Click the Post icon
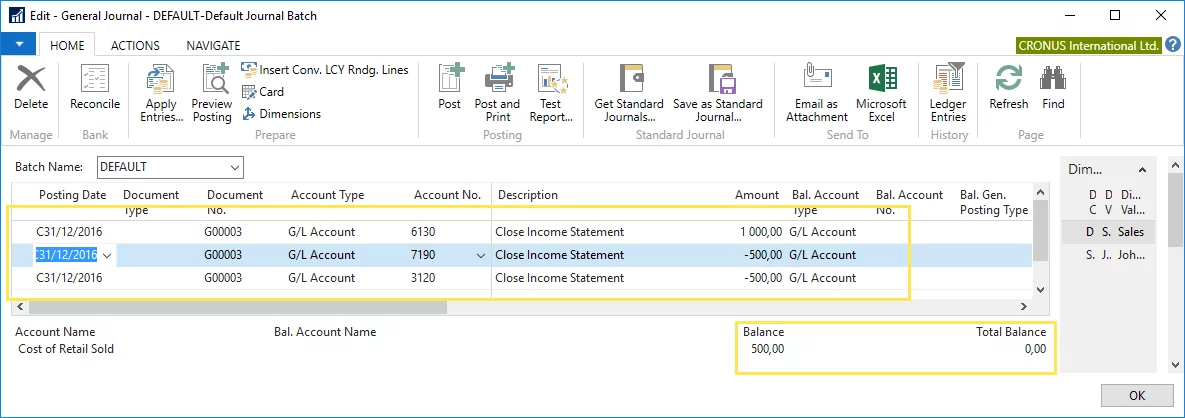 (x=450, y=88)
